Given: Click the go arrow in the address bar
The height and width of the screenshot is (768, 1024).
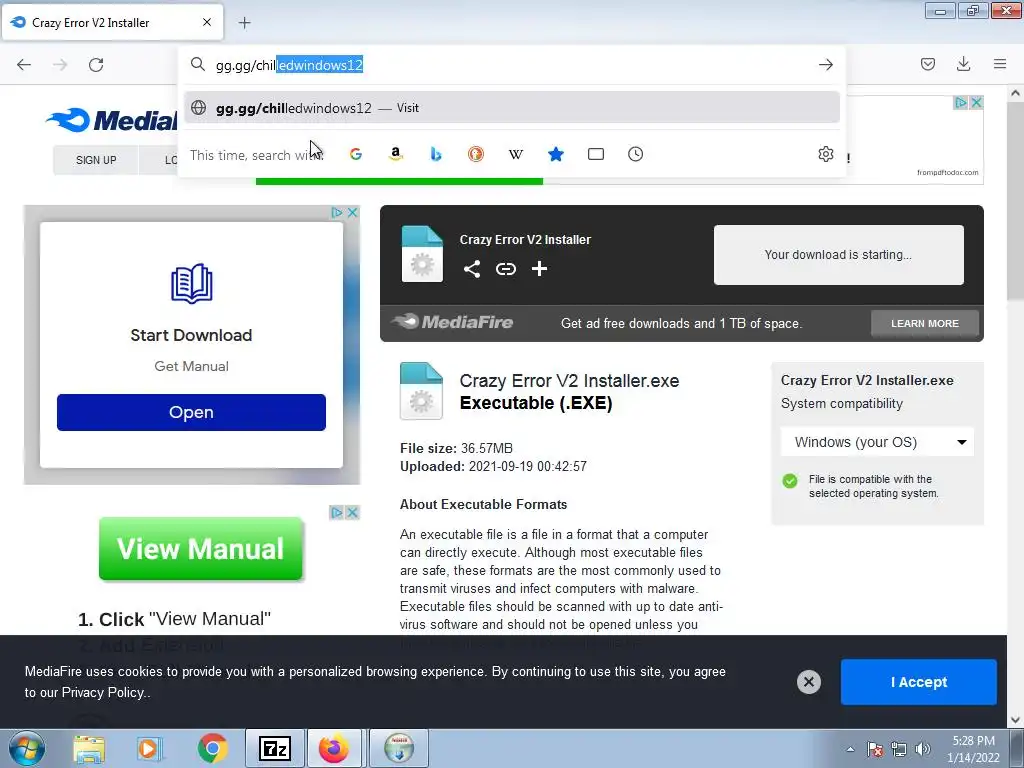Looking at the screenshot, I should point(825,65).
